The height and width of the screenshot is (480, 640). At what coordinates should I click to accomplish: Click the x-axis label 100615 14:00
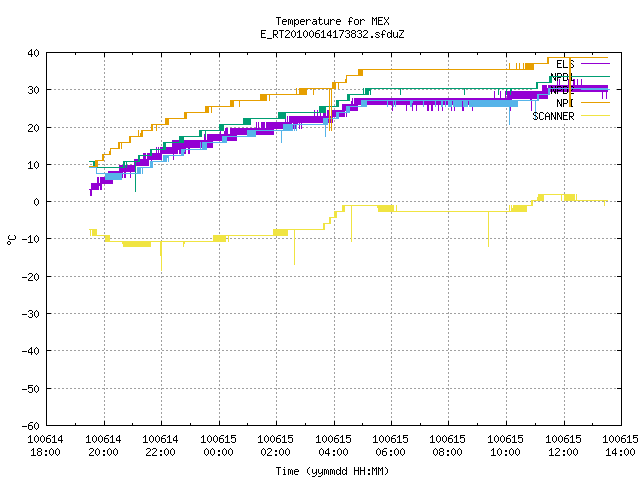point(620,446)
